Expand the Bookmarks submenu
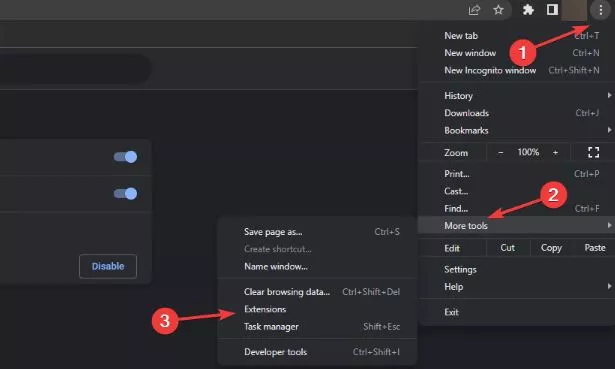Screen dimensions: 615x369 click(517, 130)
